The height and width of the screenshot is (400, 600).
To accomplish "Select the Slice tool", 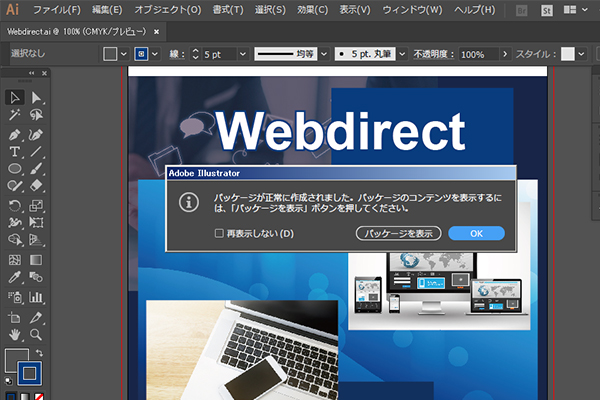I will pos(36,317).
